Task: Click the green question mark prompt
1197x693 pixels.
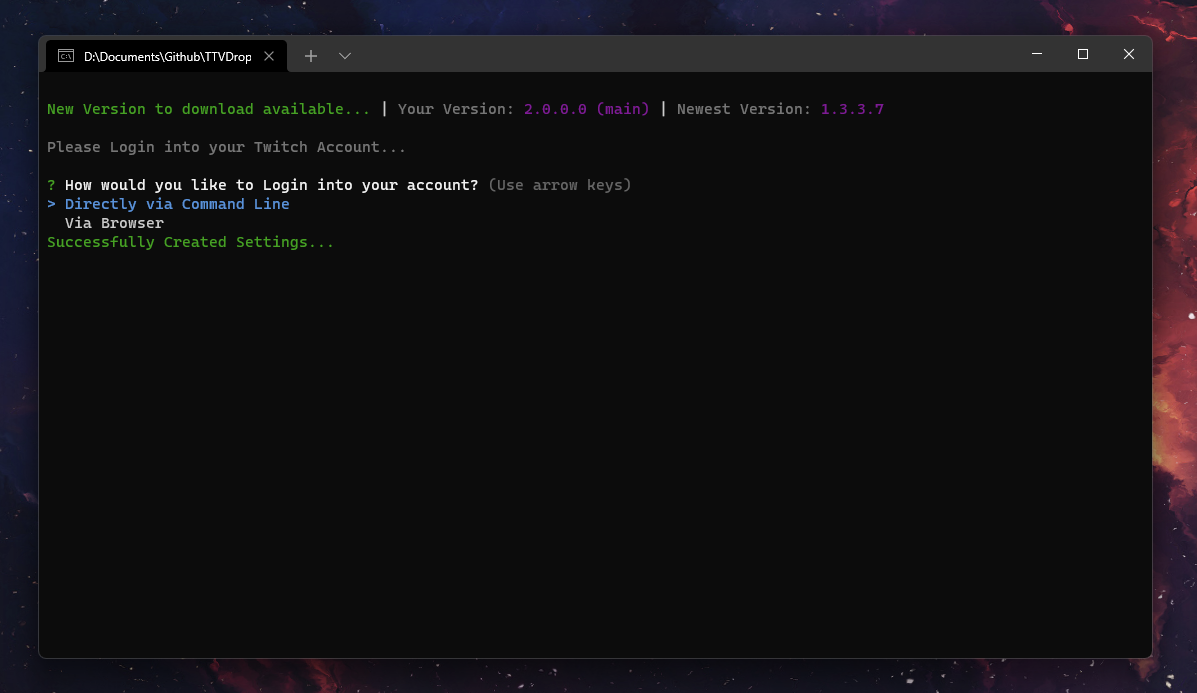Action: click(x=51, y=185)
